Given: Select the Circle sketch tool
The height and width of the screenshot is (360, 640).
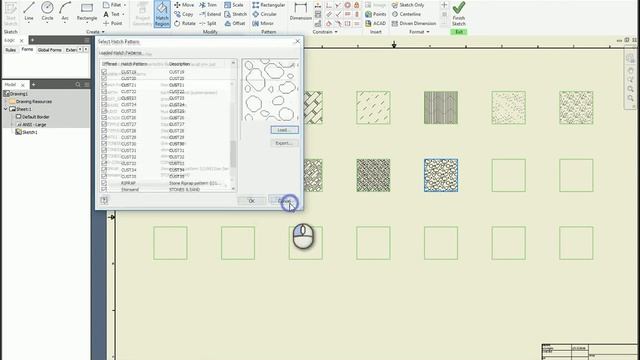Looking at the screenshot, I should (x=47, y=11).
